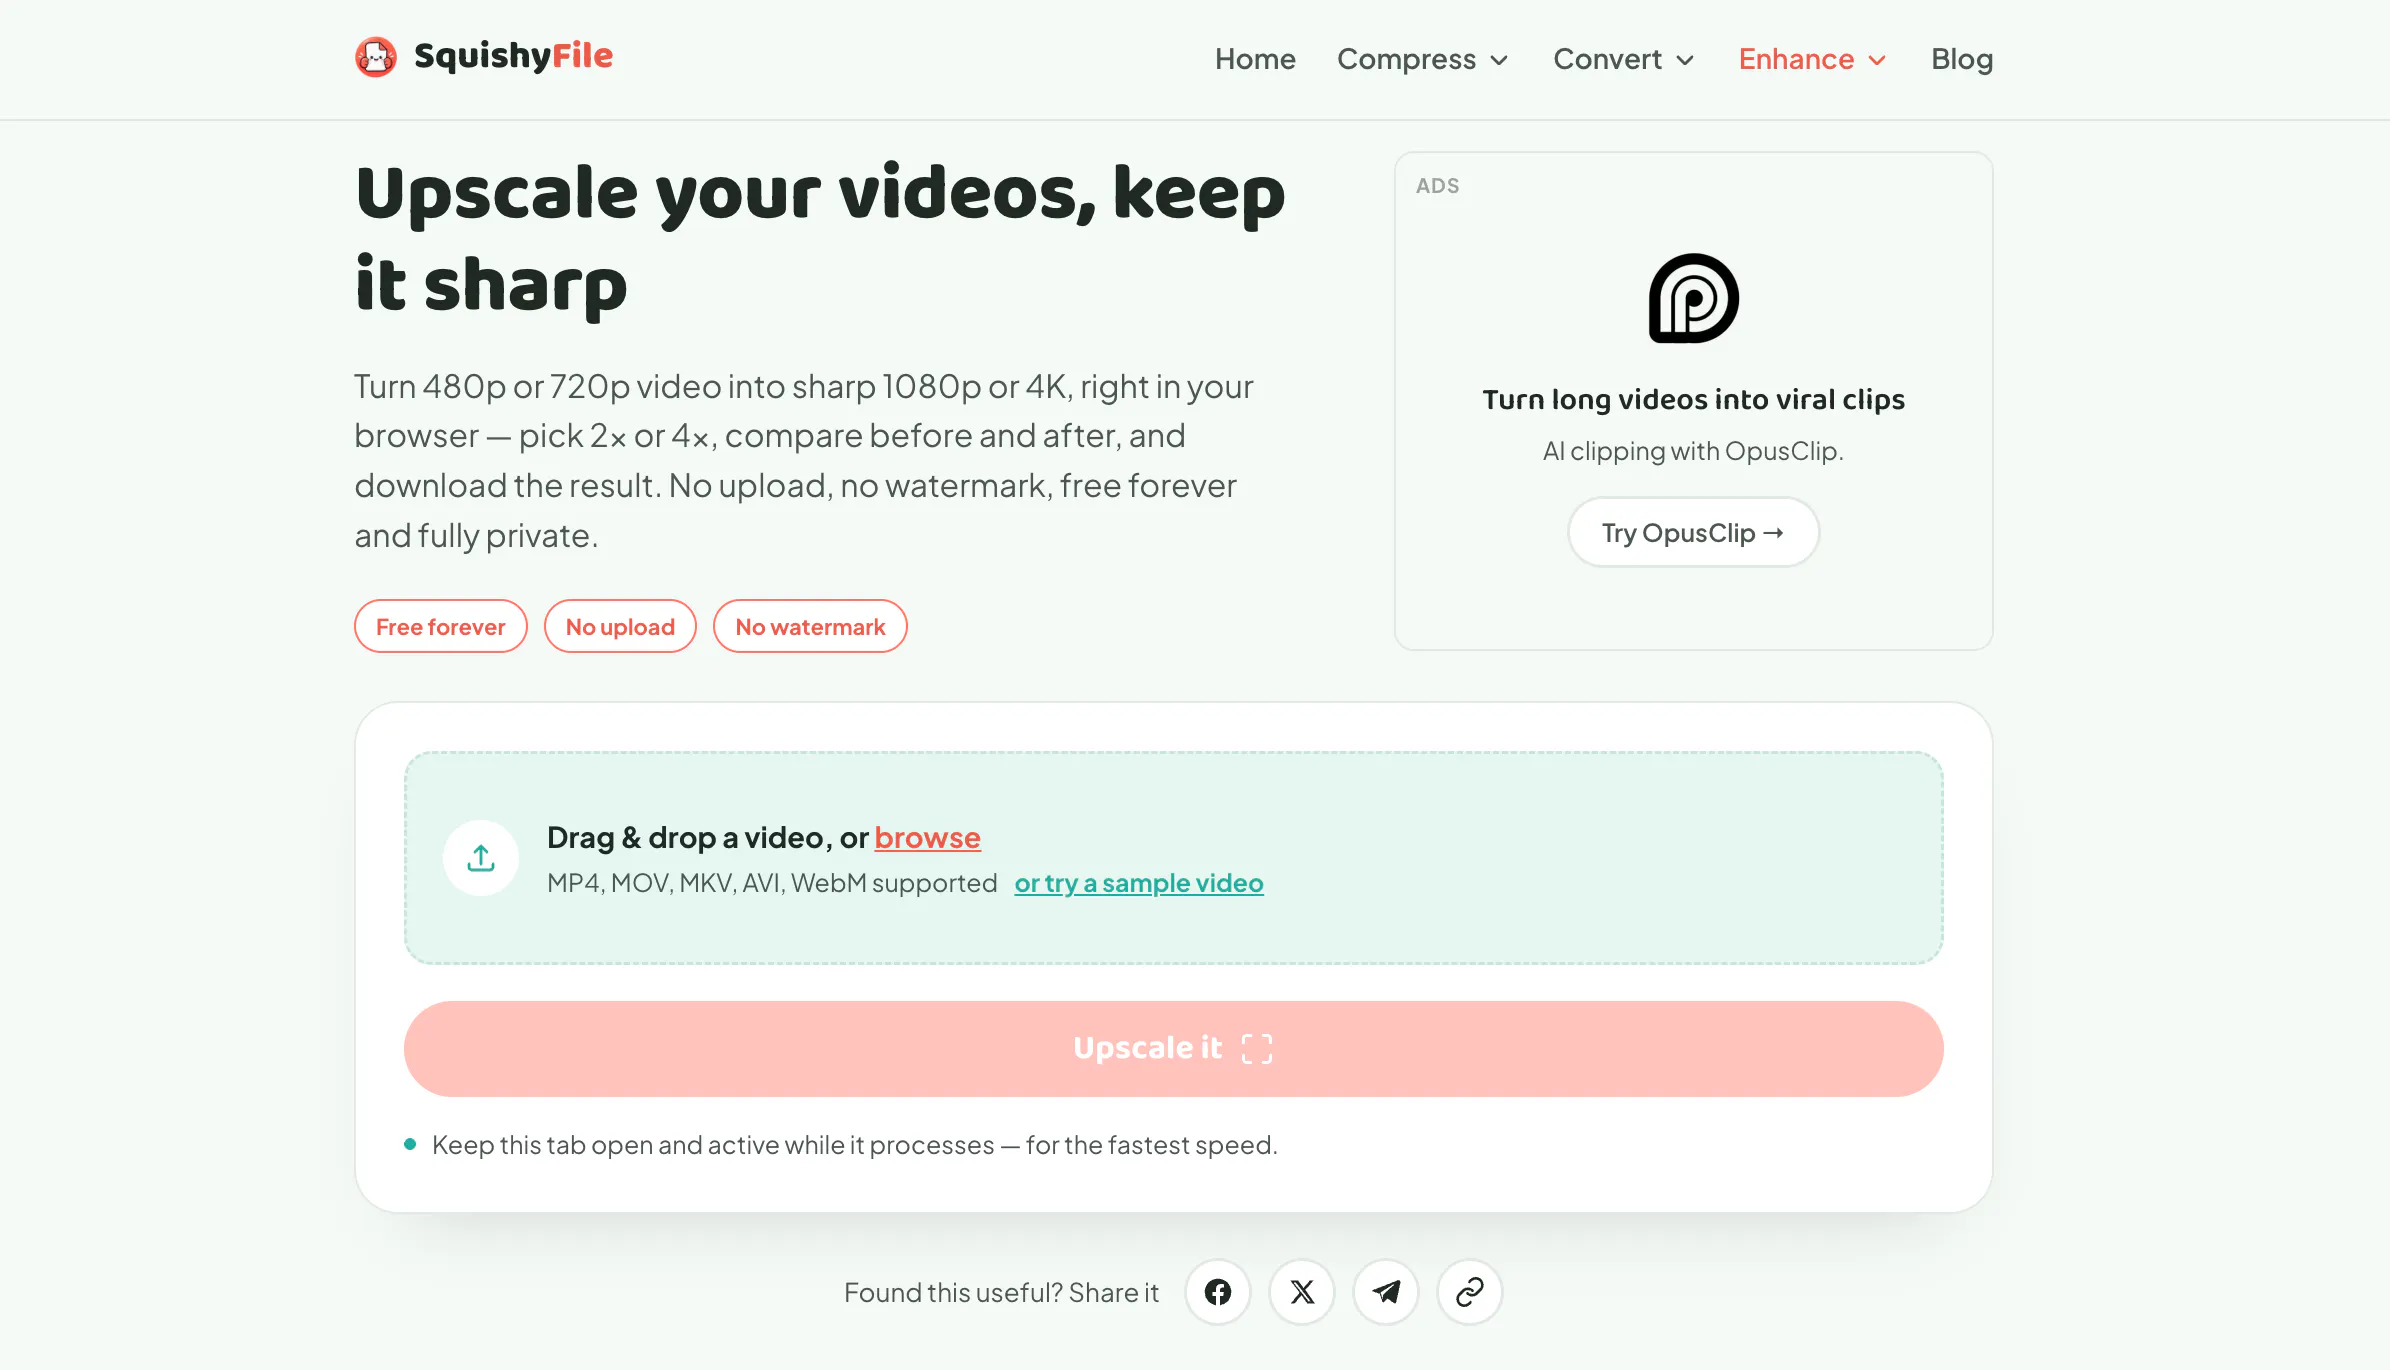Expand the Enhance dropdown menu
2390x1370 pixels.
tap(1813, 59)
